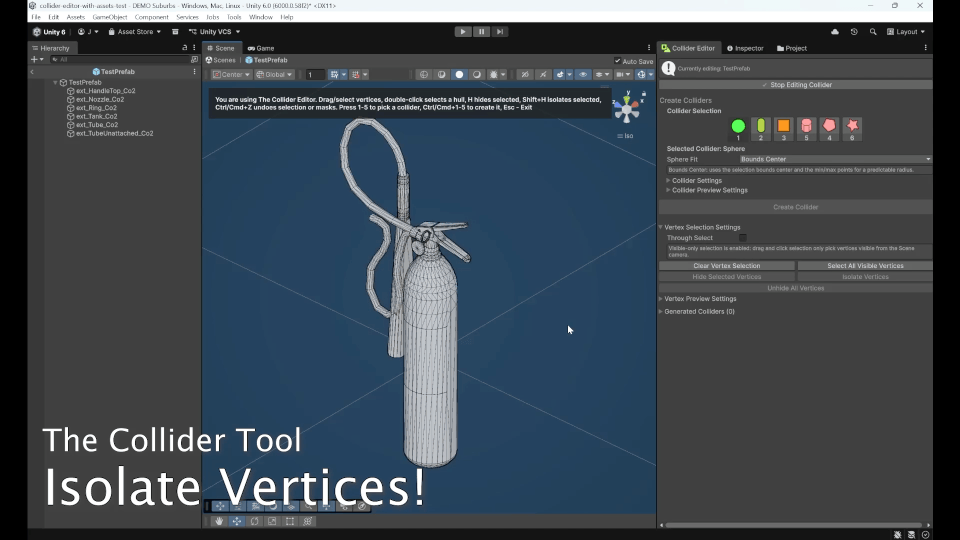
Task: Open the Unity VCS dropdown
Action: pos(214,32)
